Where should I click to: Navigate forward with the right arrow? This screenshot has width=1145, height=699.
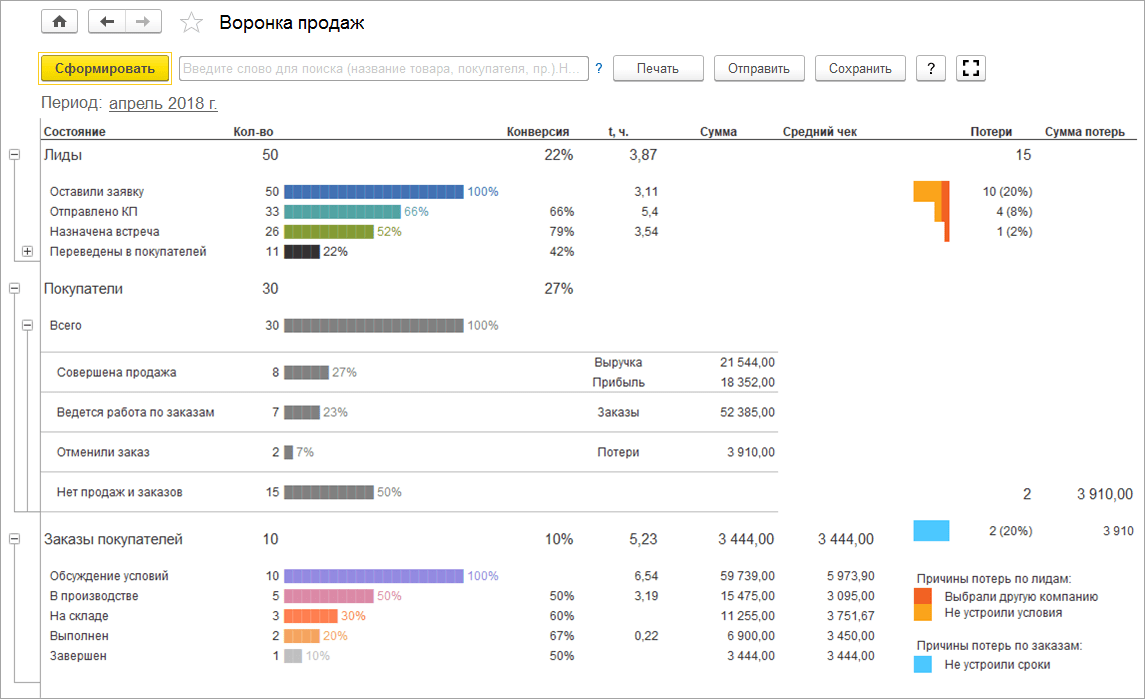tap(143, 22)
